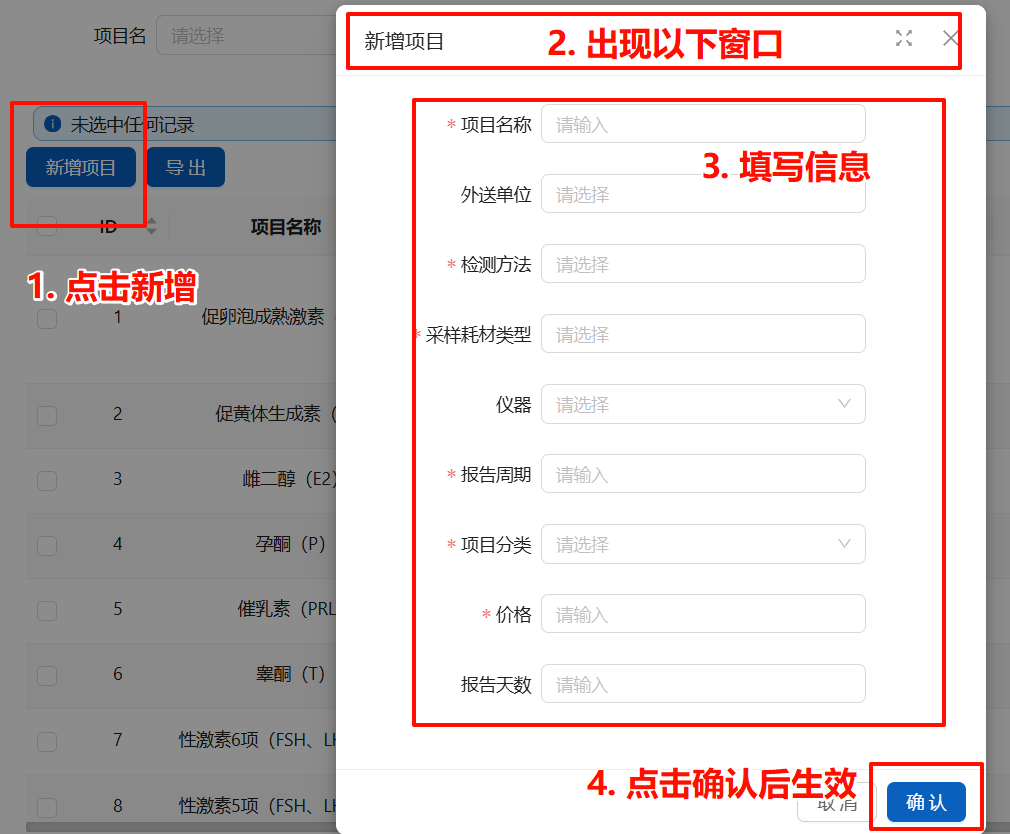1010x834 pixels.
Task: Open the 外送单位 select field
Action: (702, 195)
